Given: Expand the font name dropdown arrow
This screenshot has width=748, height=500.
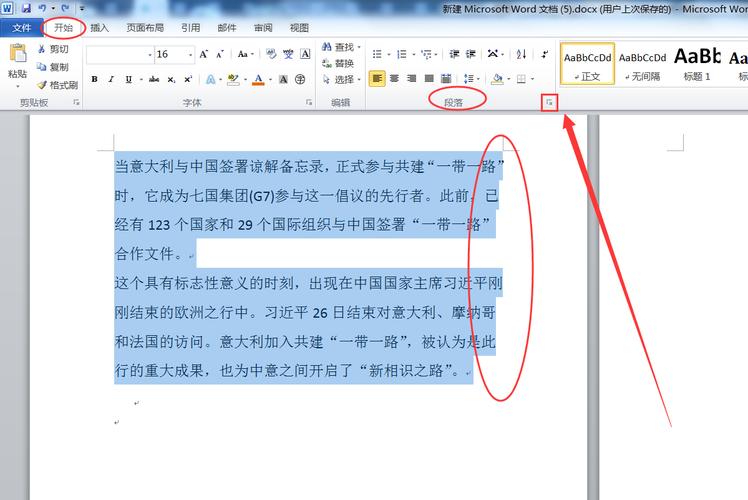Looking at the screenshot, I should pyautogui.click(x=150, y=54).
